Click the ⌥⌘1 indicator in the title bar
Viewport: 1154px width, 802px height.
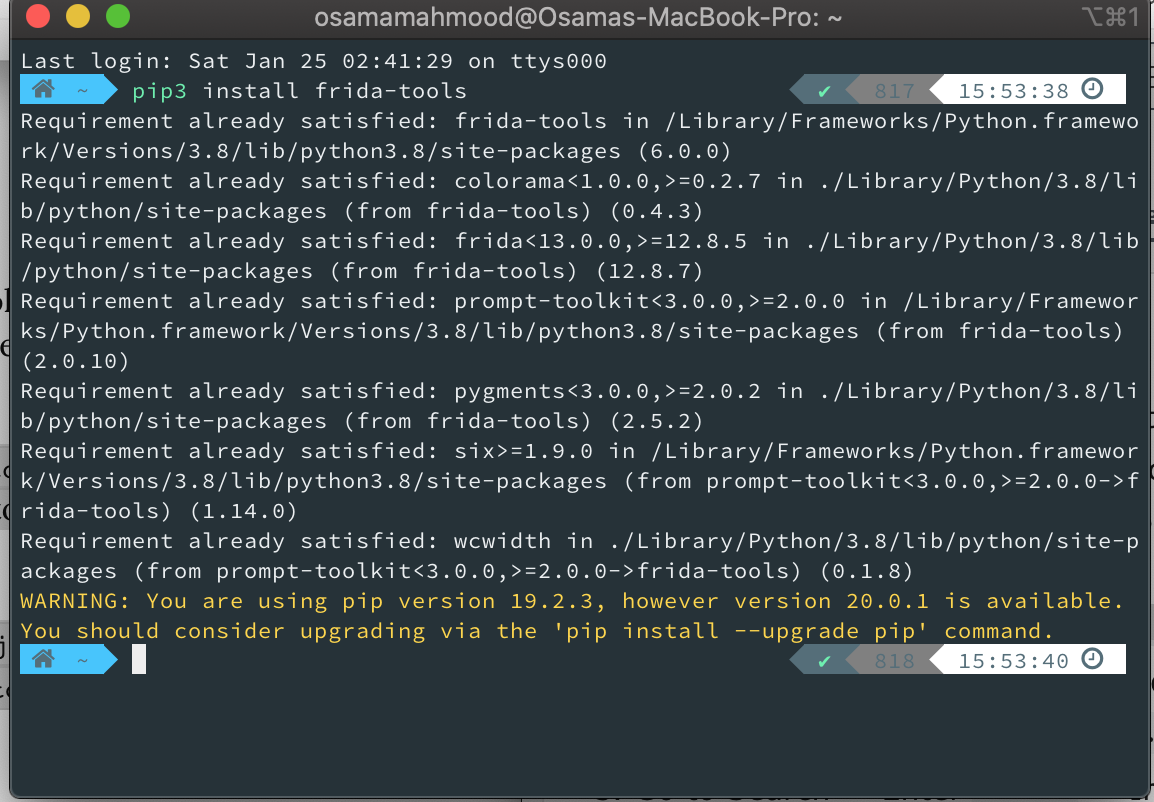pyautogui.click(x=1110, y=16)
